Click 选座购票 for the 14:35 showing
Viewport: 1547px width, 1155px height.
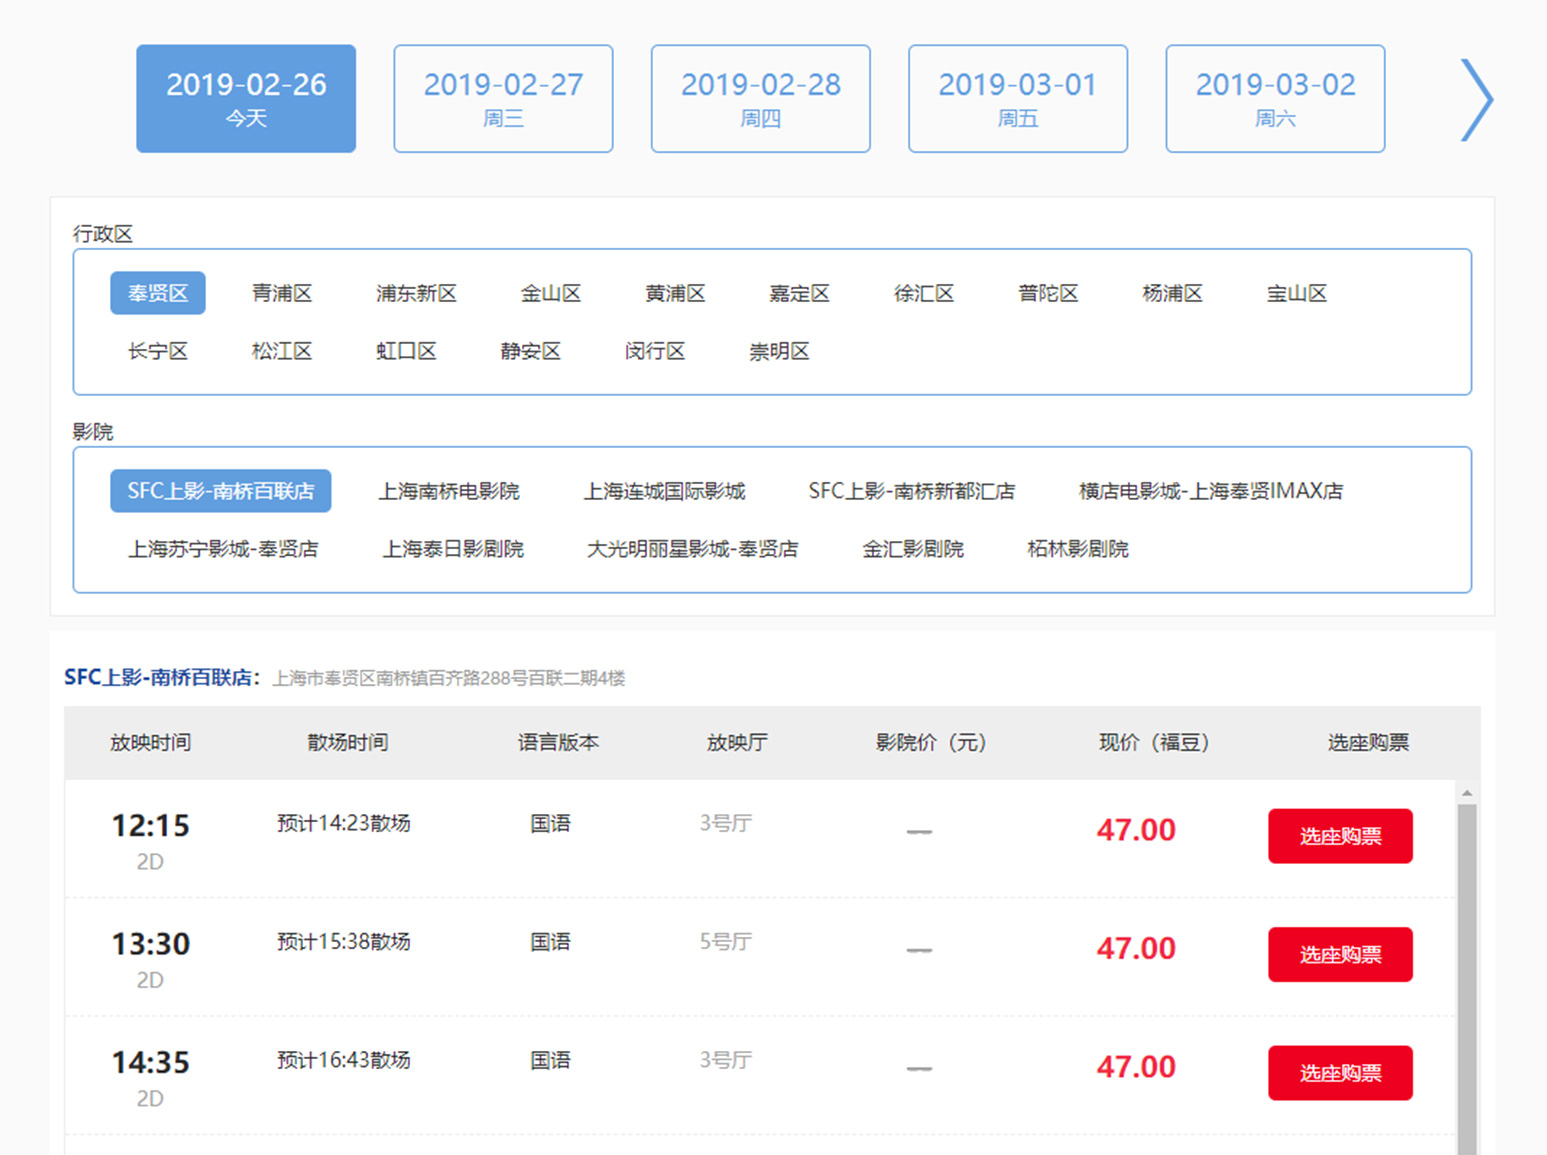click(x=1340, y=1072)
